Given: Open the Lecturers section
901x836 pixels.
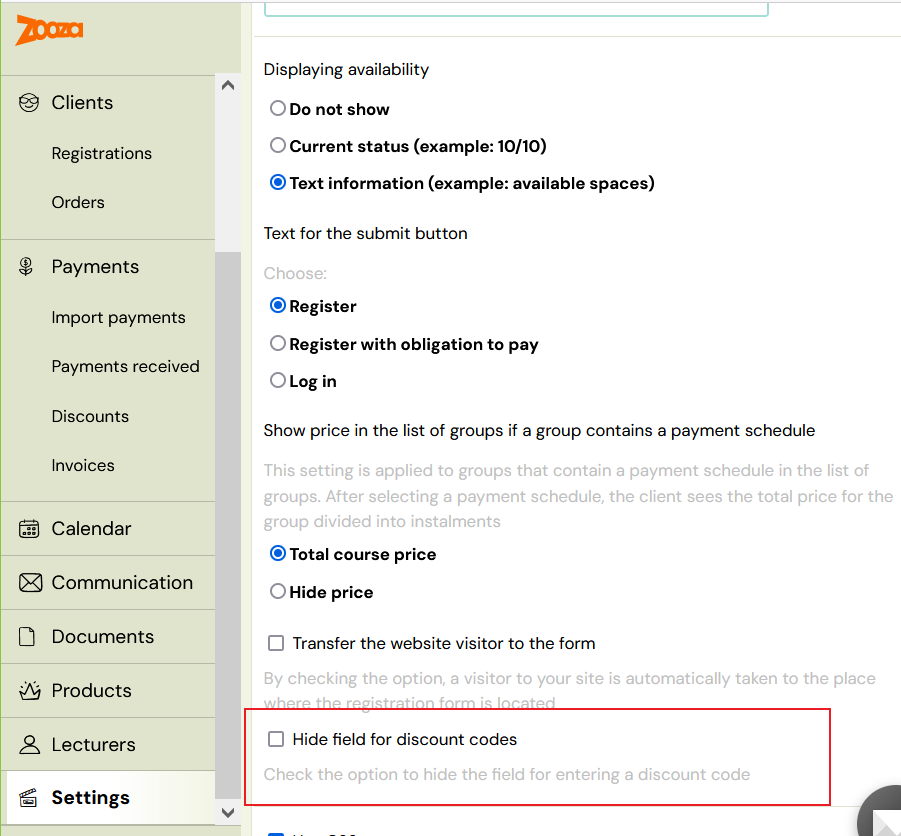Looking at the screenshot, I should pyautogui.click(x=94, y=745).
